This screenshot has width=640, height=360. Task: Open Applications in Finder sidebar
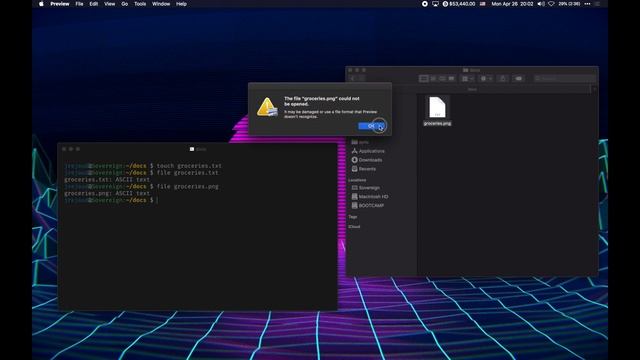tap(367, 151)
